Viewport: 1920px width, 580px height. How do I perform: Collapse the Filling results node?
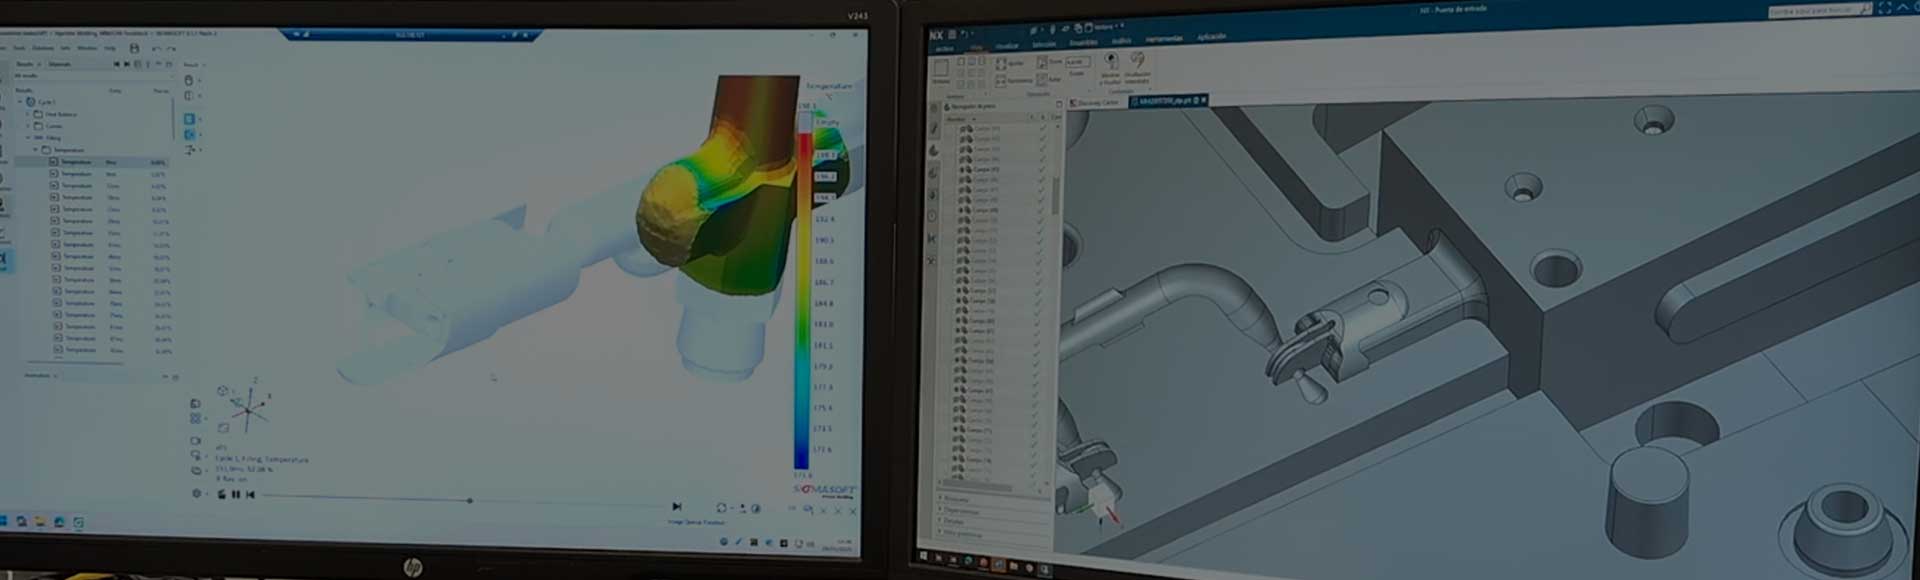(27, 138)
